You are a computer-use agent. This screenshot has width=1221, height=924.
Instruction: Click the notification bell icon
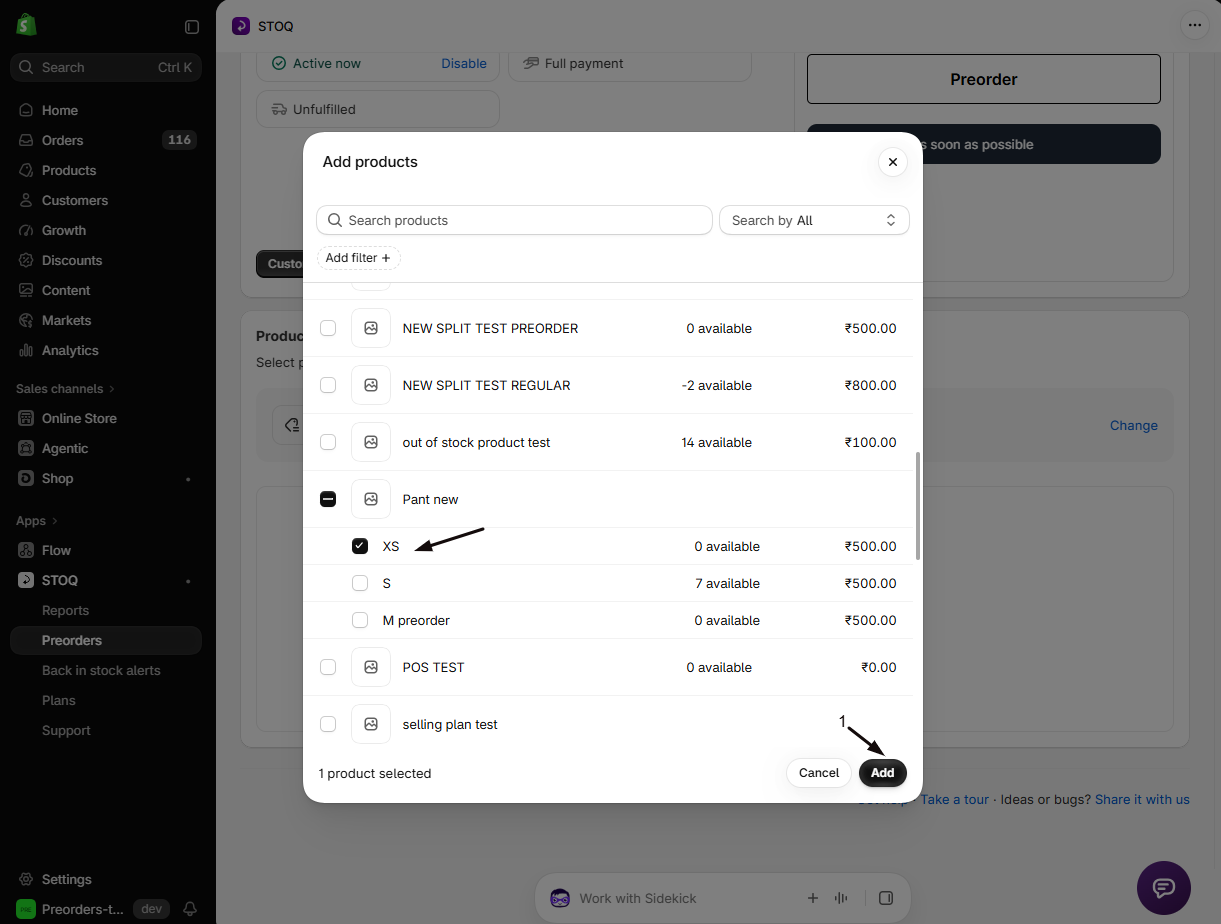[x=190, y=909]
